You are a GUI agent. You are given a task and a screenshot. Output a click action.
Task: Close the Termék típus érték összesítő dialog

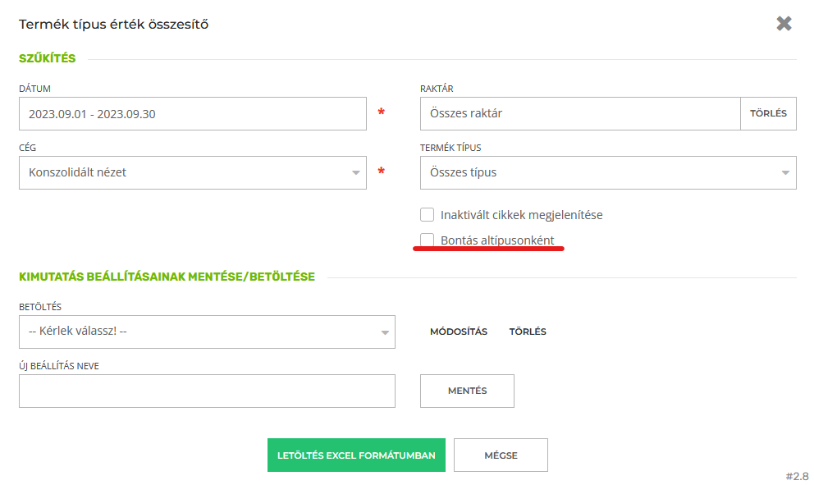point(784,23)
